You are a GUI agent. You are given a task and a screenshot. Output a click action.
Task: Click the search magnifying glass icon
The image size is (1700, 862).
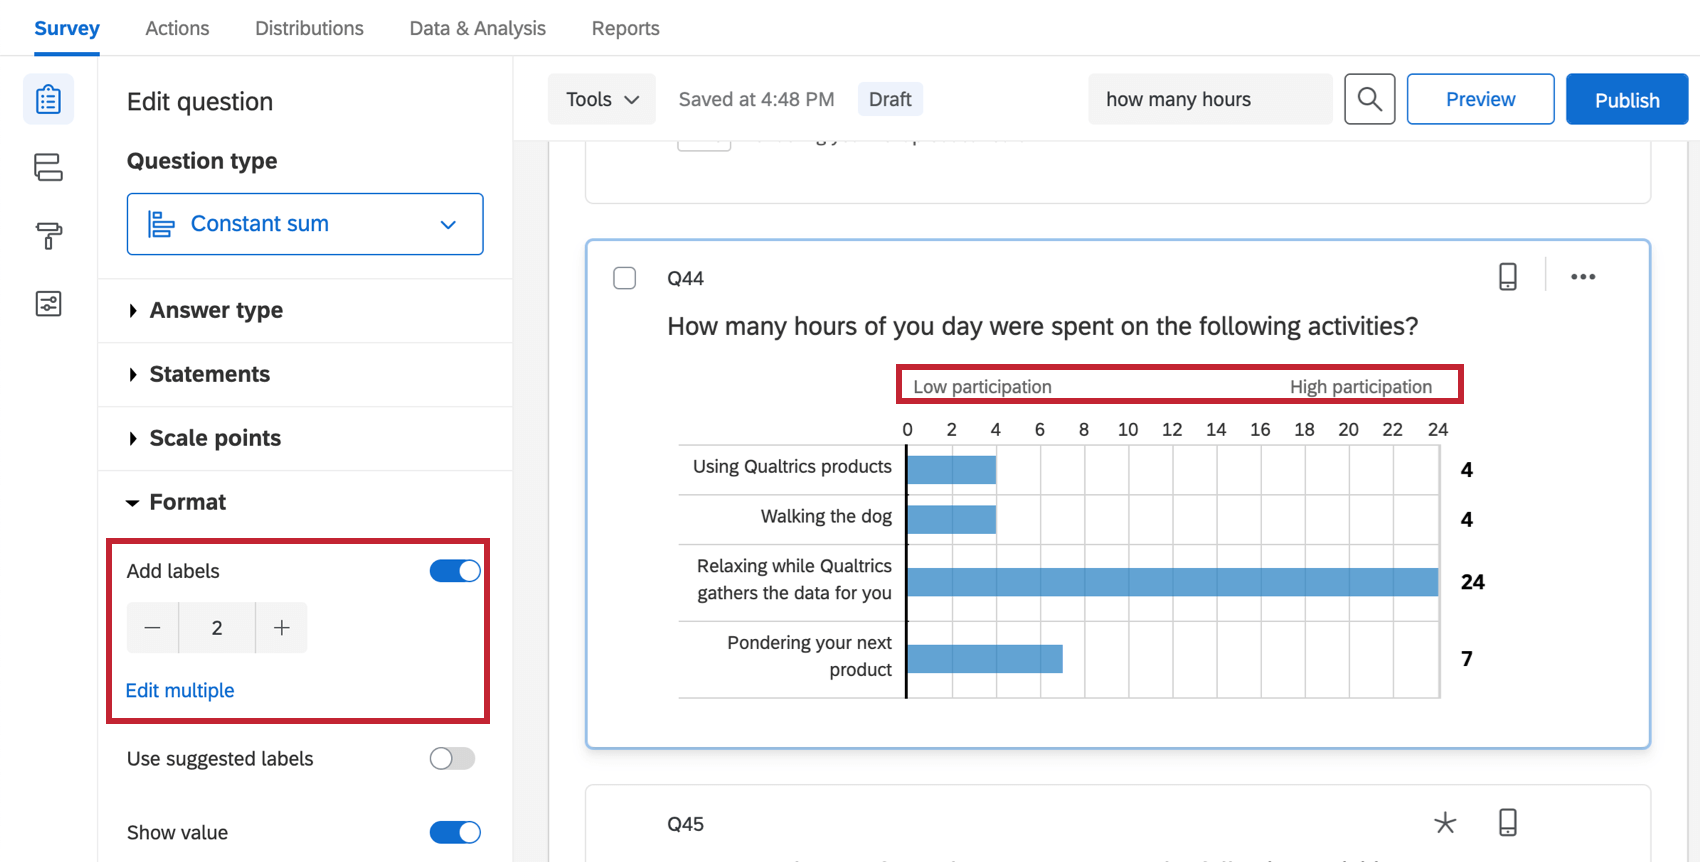pos(1369,99)
